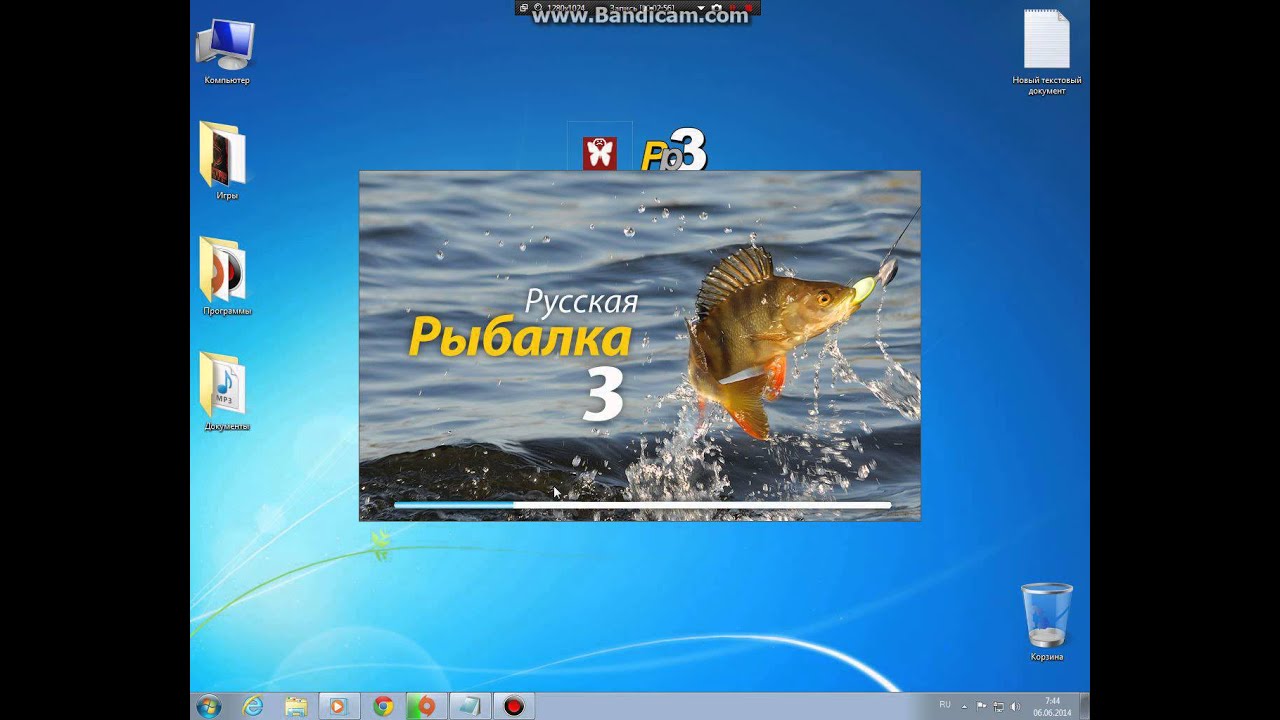Select the red butterfly desktop shortcut

point(600,153)
